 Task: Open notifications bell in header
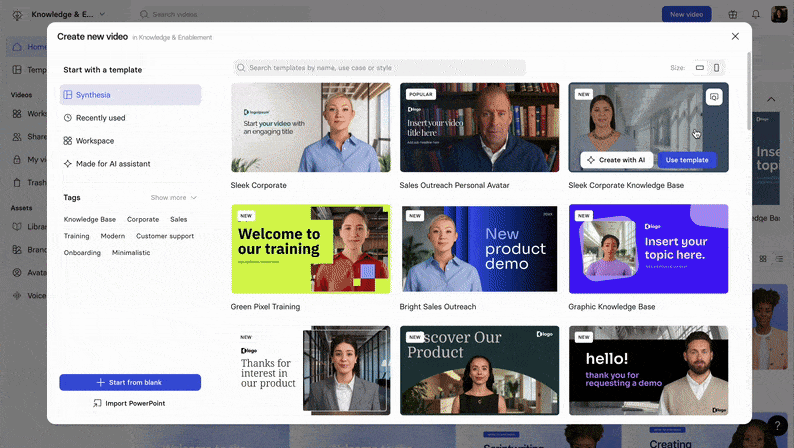click(756, 14)
